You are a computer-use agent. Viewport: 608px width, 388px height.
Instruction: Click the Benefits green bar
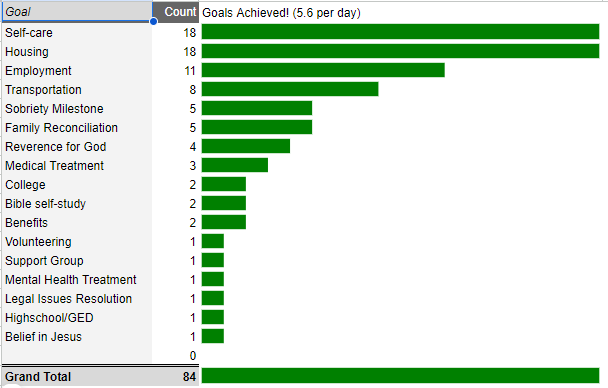[x=224, y=222]
